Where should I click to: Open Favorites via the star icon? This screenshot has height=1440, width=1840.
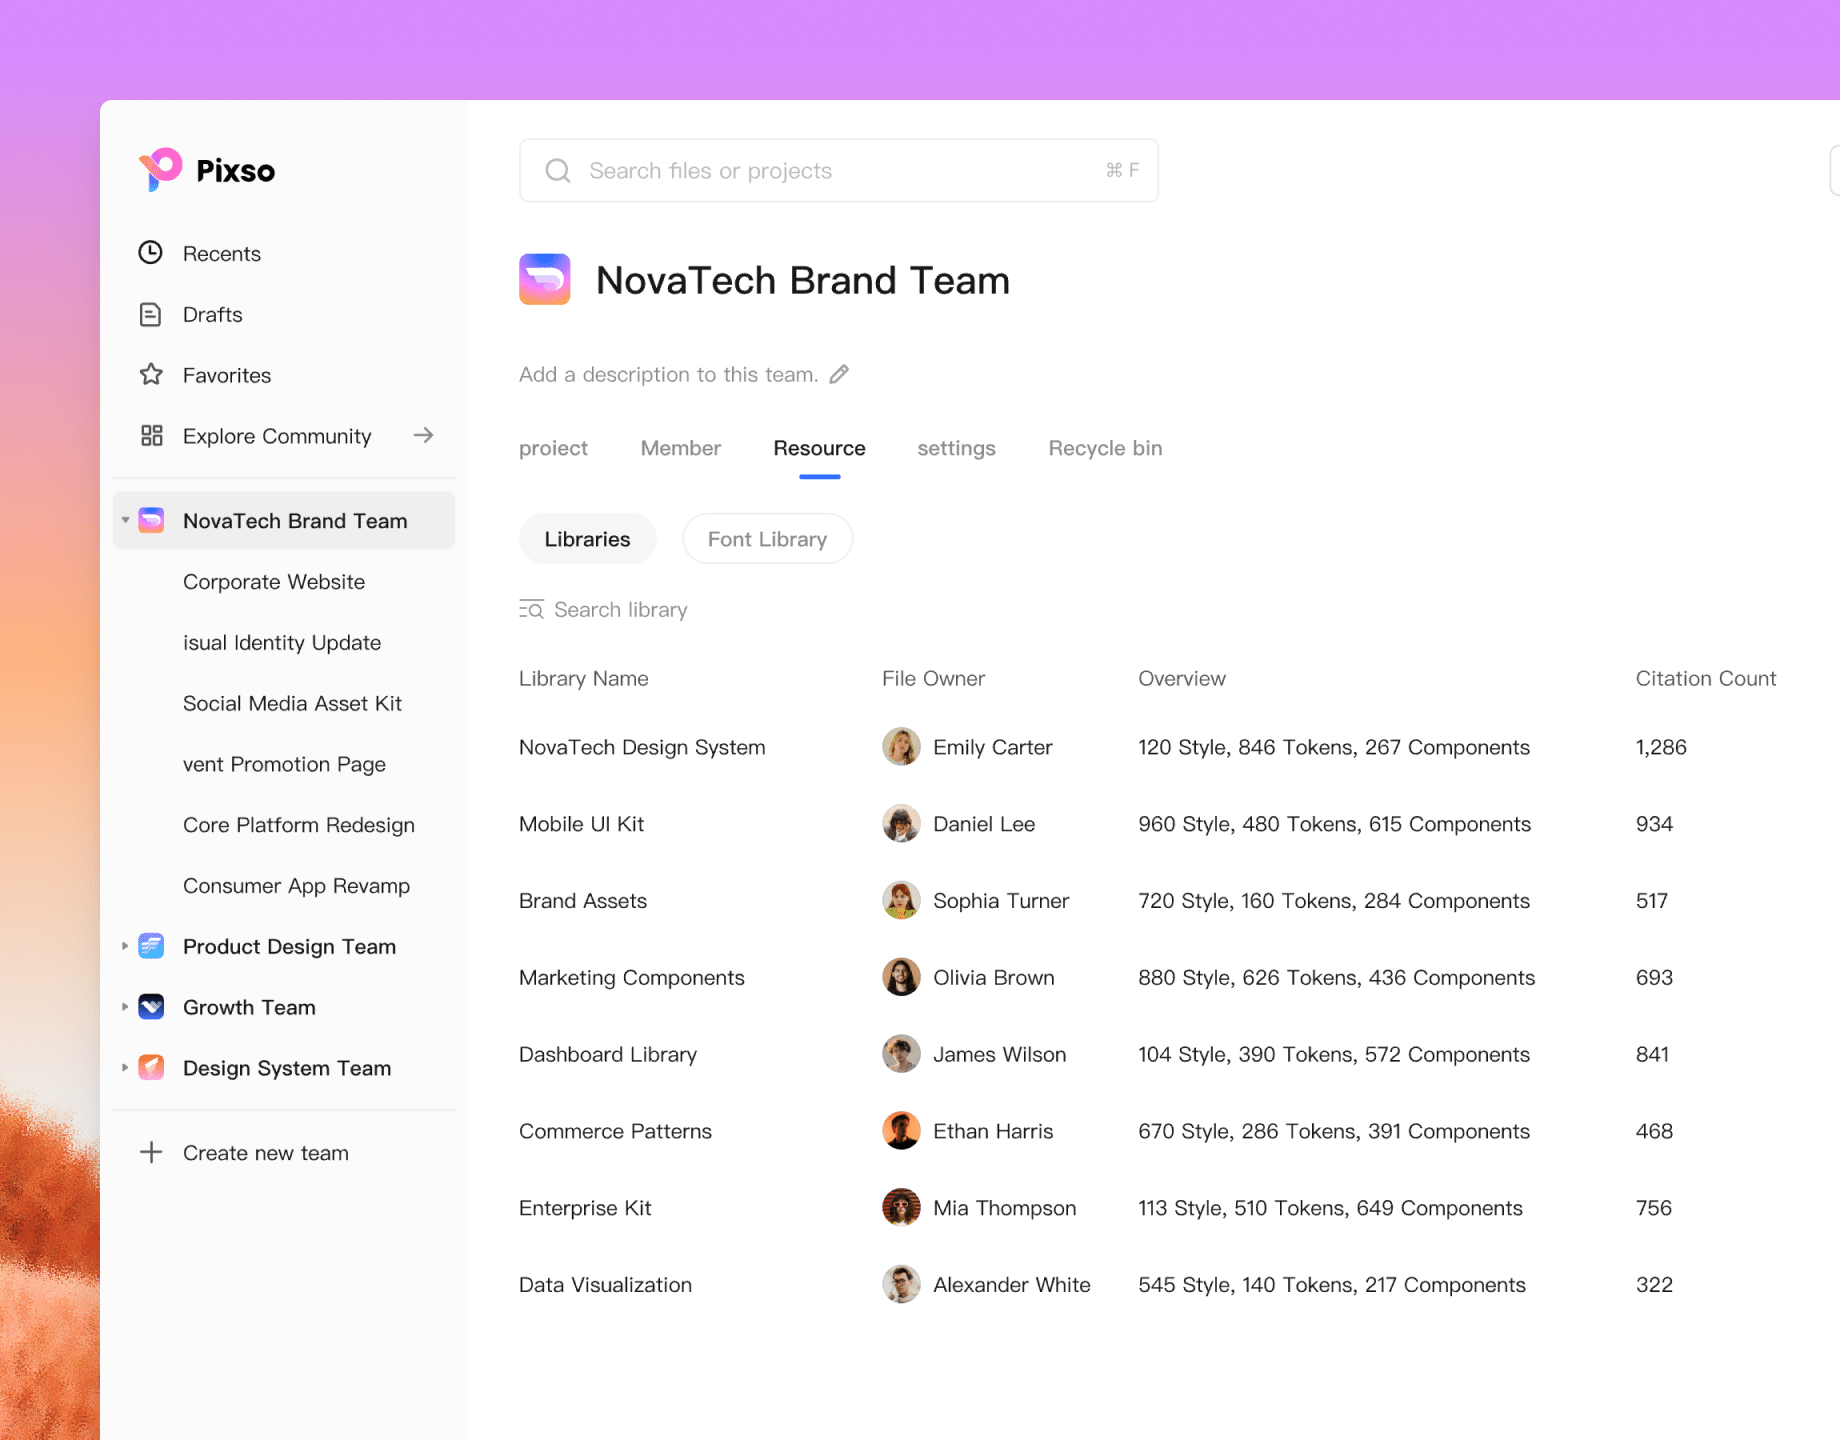(x=151, y=375)
